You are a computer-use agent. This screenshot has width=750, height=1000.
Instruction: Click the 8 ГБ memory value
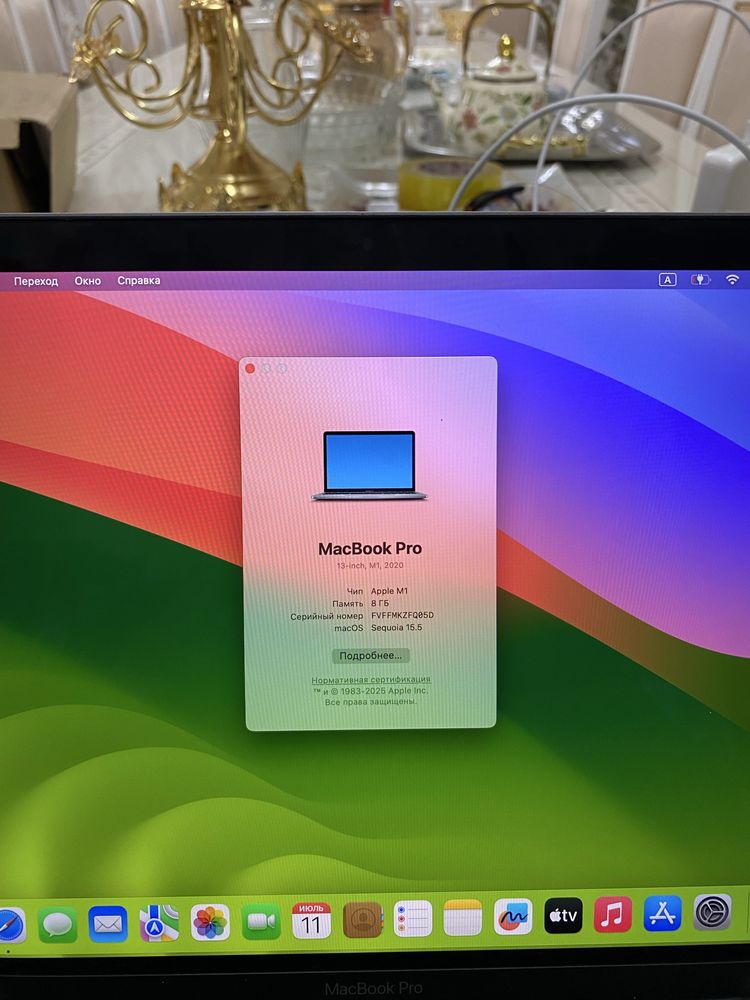click(379, 603)
